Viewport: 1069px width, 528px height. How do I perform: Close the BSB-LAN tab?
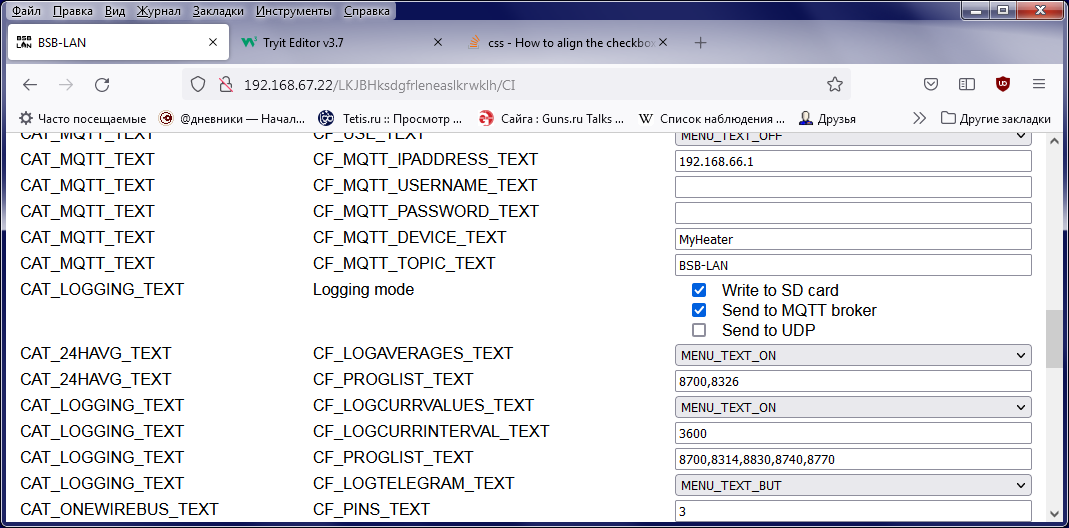(x=213, y=42)
